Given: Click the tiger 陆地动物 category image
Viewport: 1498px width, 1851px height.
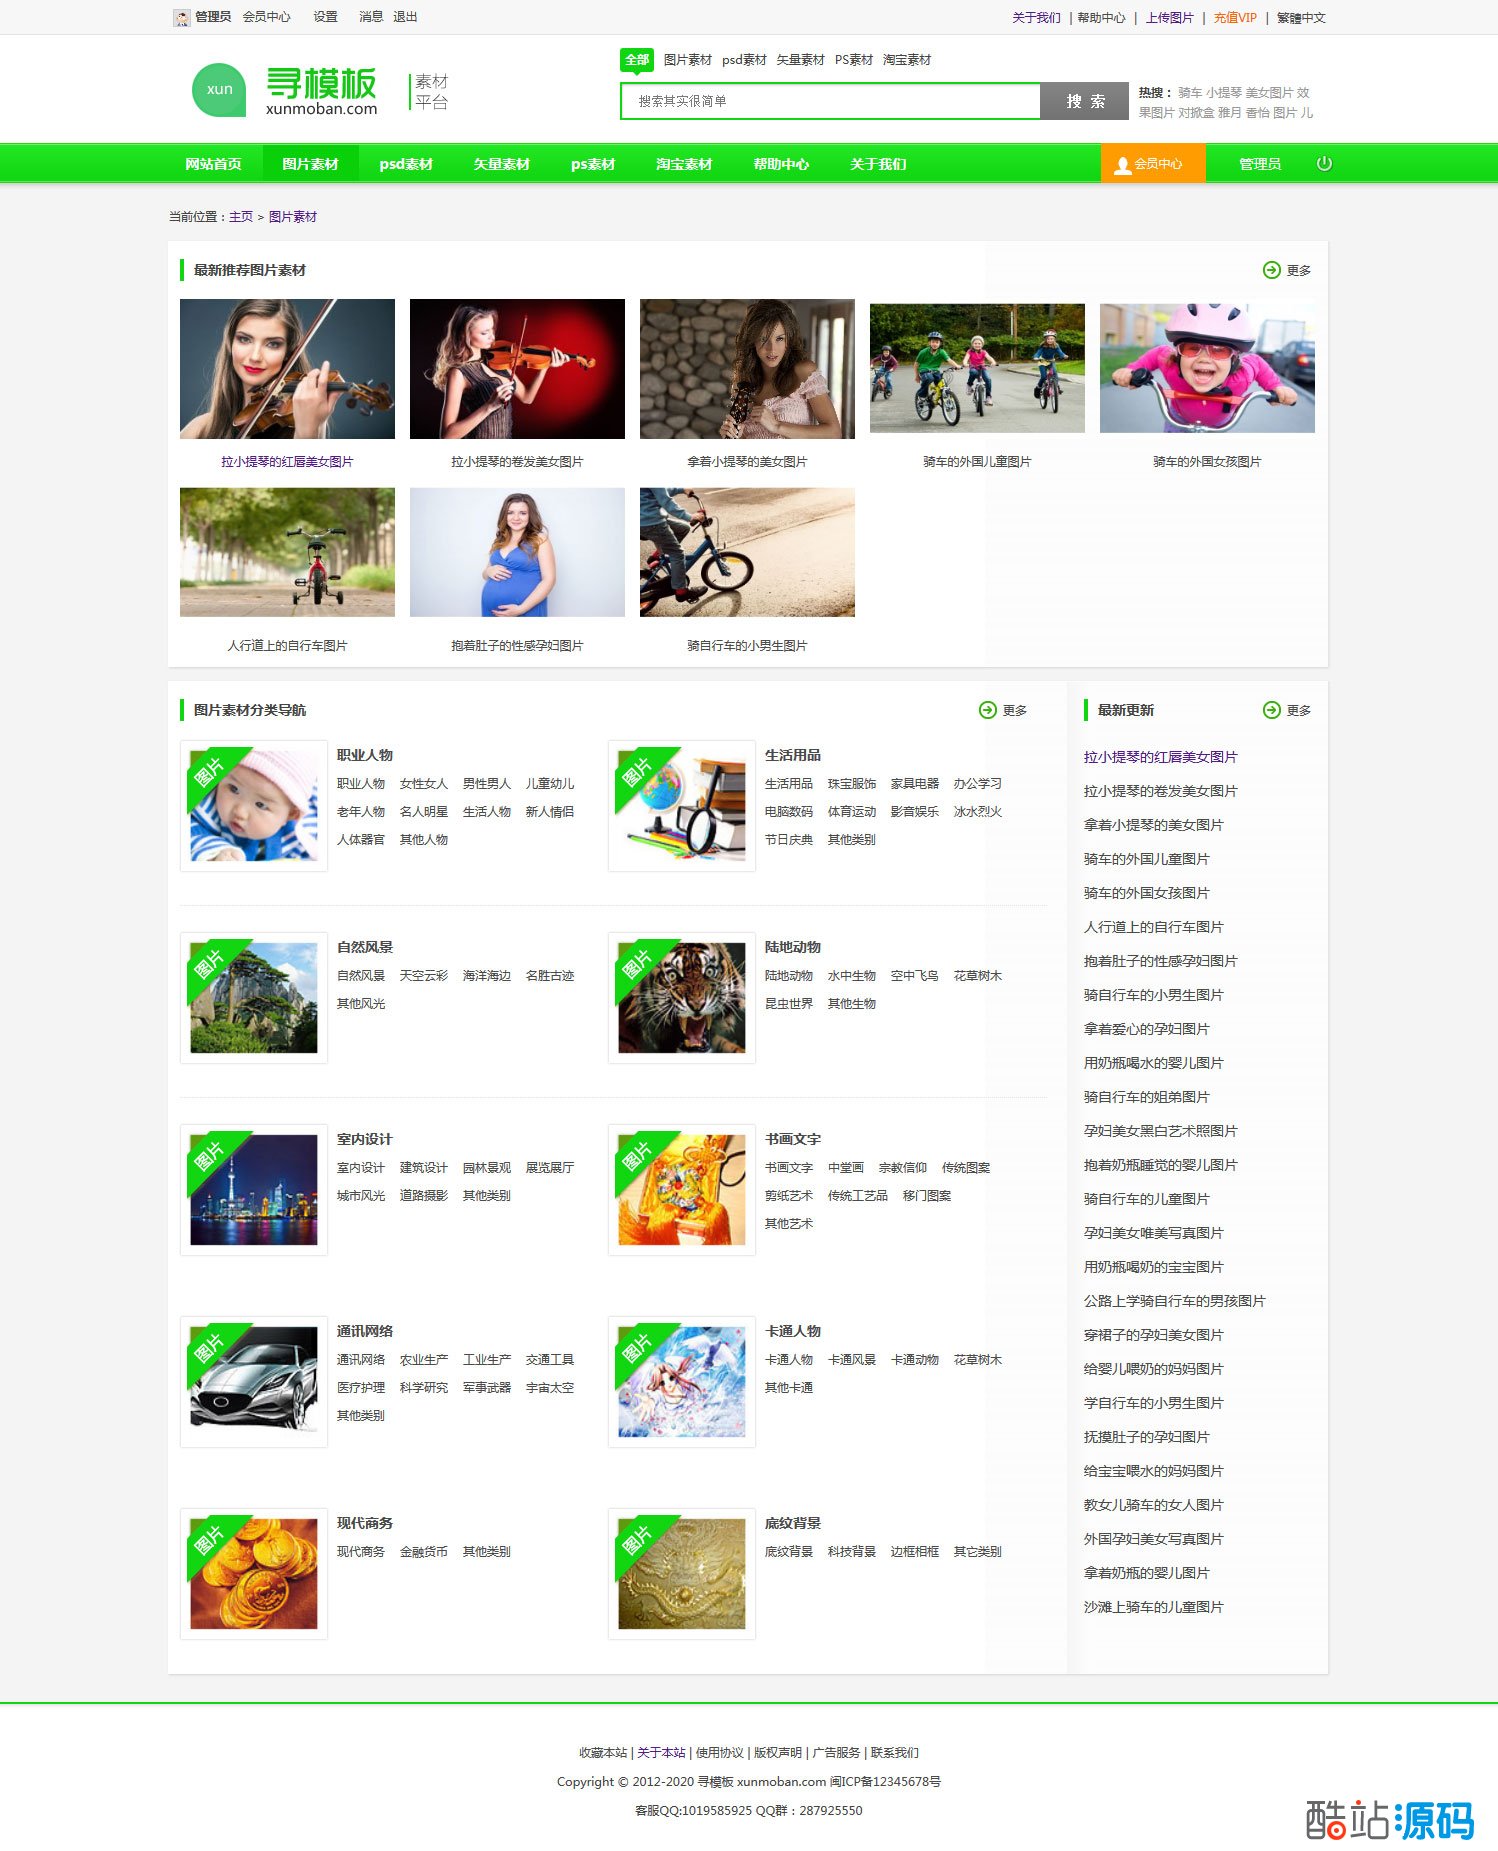Looking at the screenshot, I should click(681, 997).
